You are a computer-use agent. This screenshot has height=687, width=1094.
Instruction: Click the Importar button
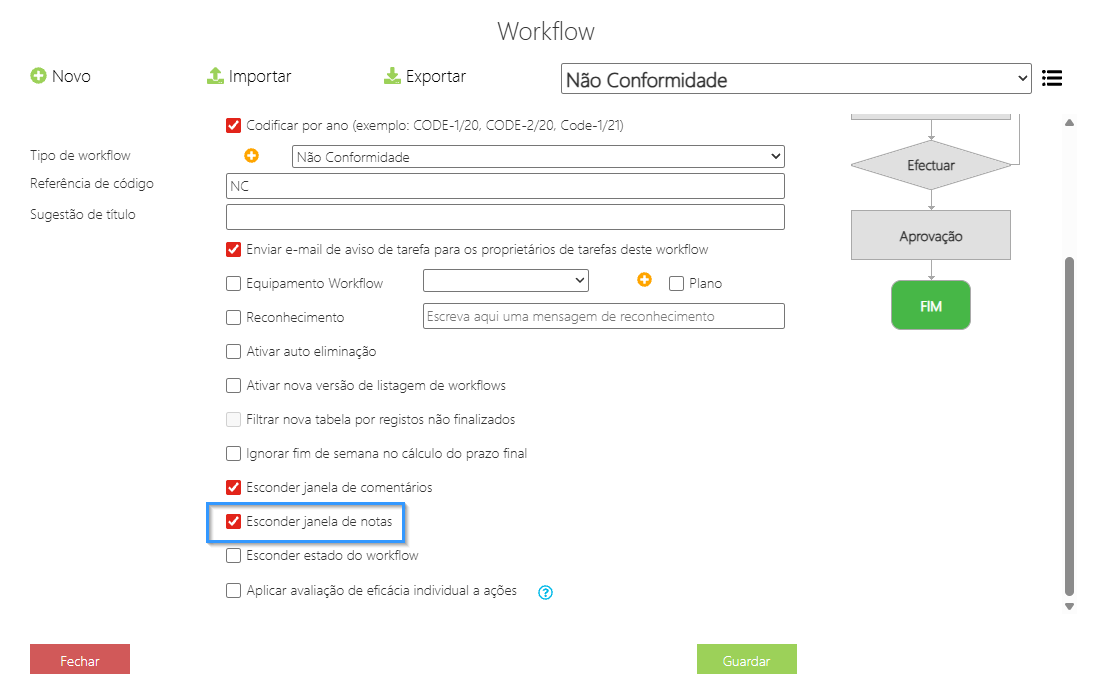249,76
